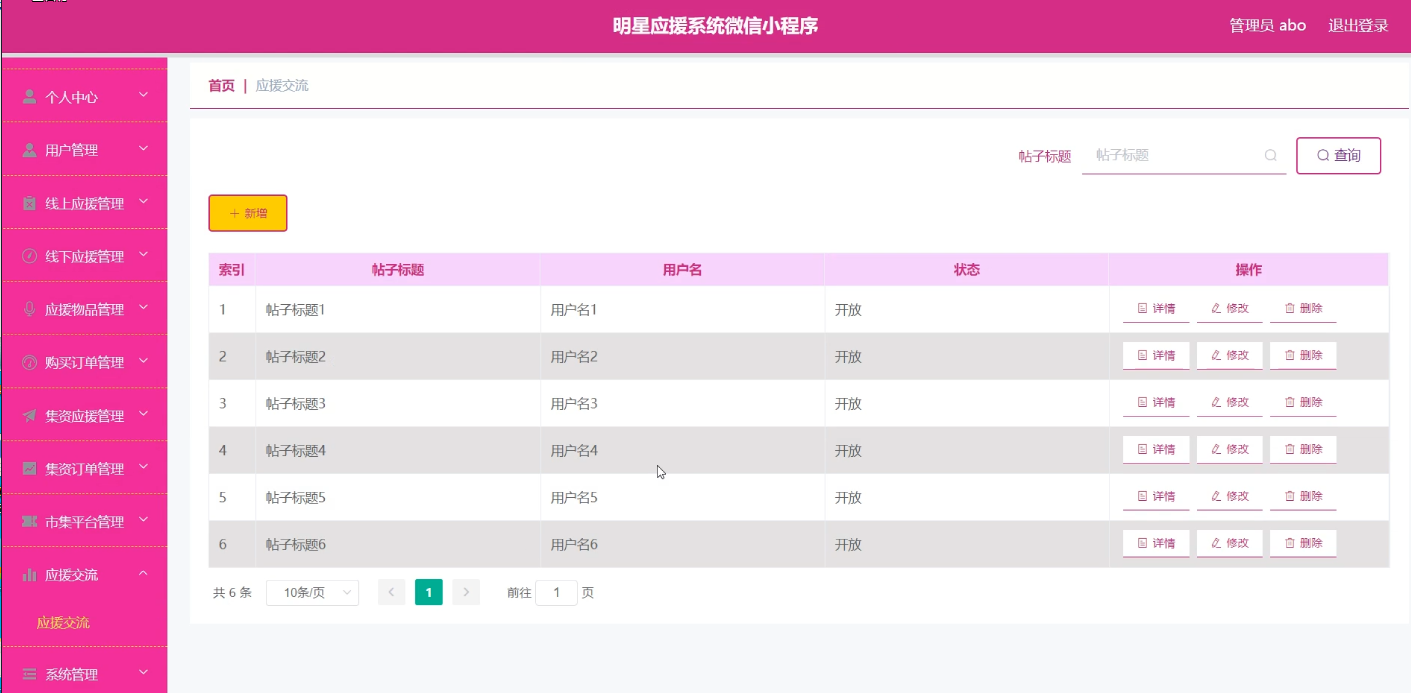Image resolution: width=1411 pixels, height=693 pixels.
Task: Click the 应援物品管理 microphone icon
Action: click(x=30, y=309)
